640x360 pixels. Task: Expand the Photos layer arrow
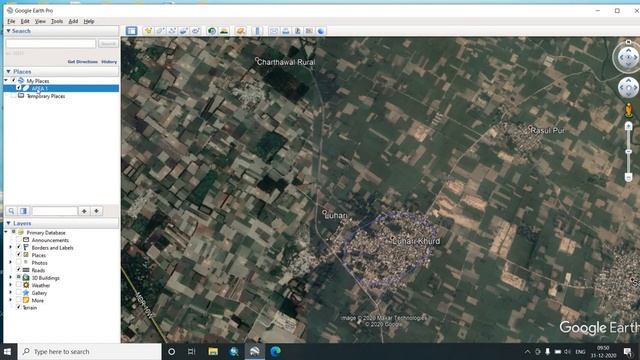pos(11,262)
